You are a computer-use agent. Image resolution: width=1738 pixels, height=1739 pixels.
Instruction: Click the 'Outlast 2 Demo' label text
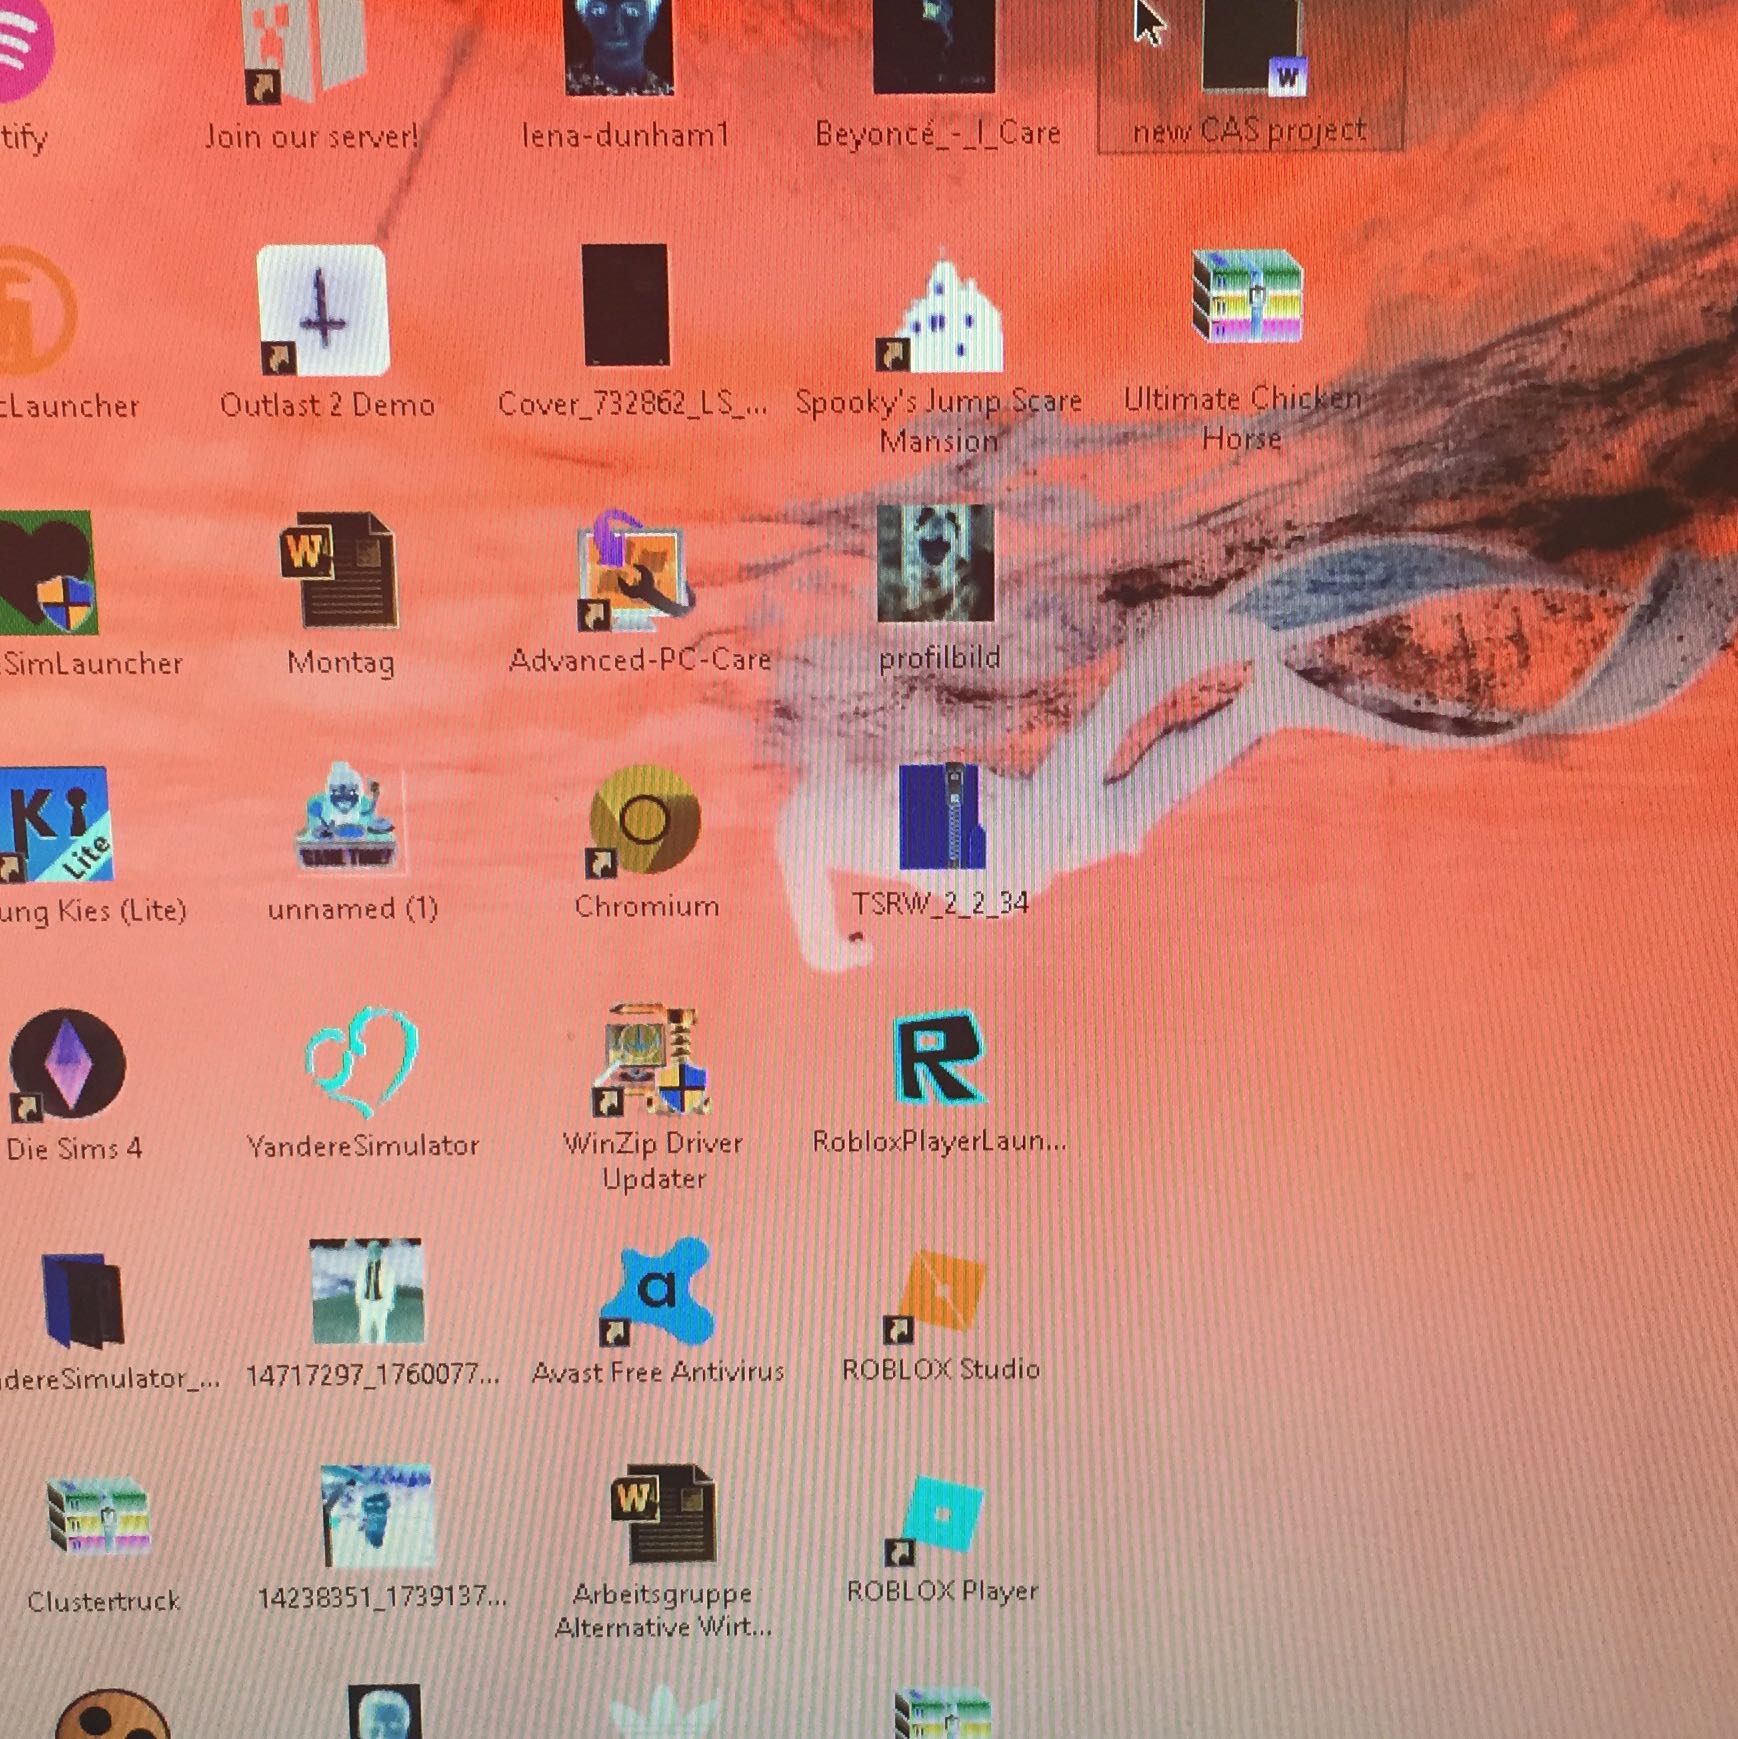coord(327,406)
